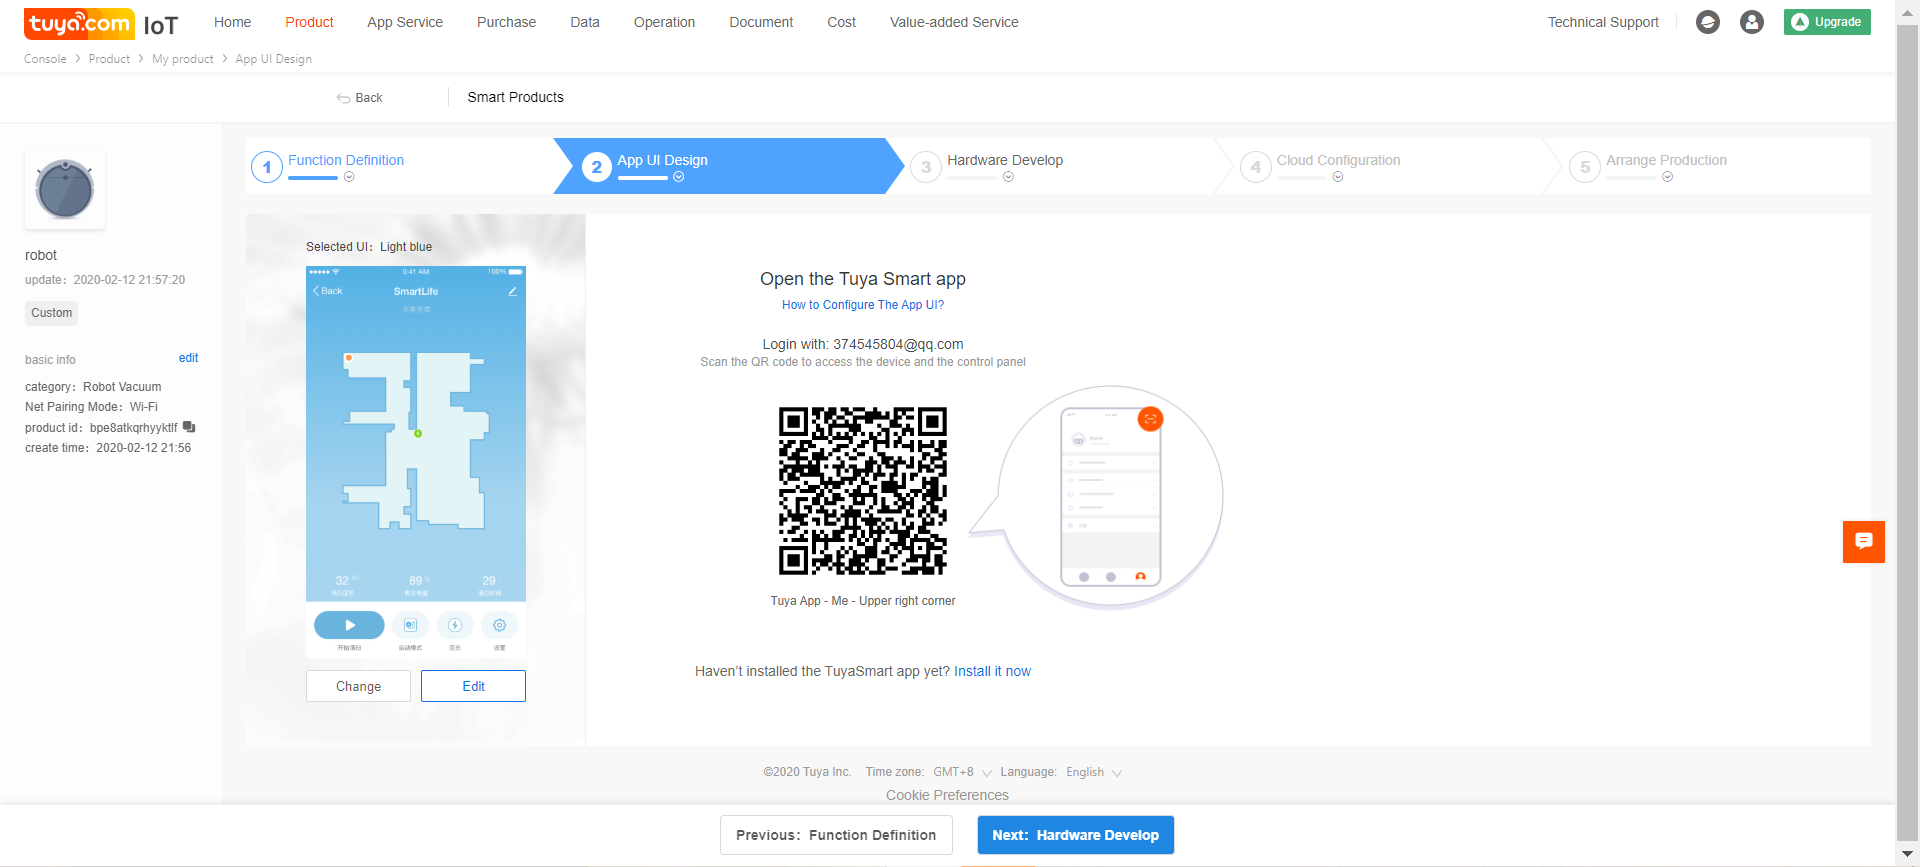Open the Home menu
This screenshot has height=867, width=1920.
click(233, 22)
